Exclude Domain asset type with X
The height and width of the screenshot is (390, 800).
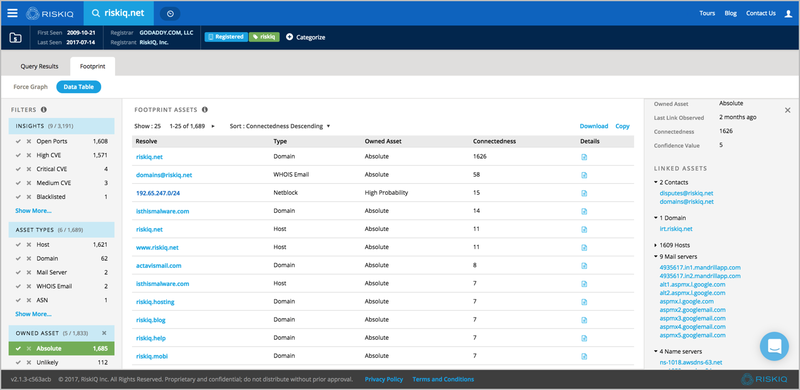point(29,258)
